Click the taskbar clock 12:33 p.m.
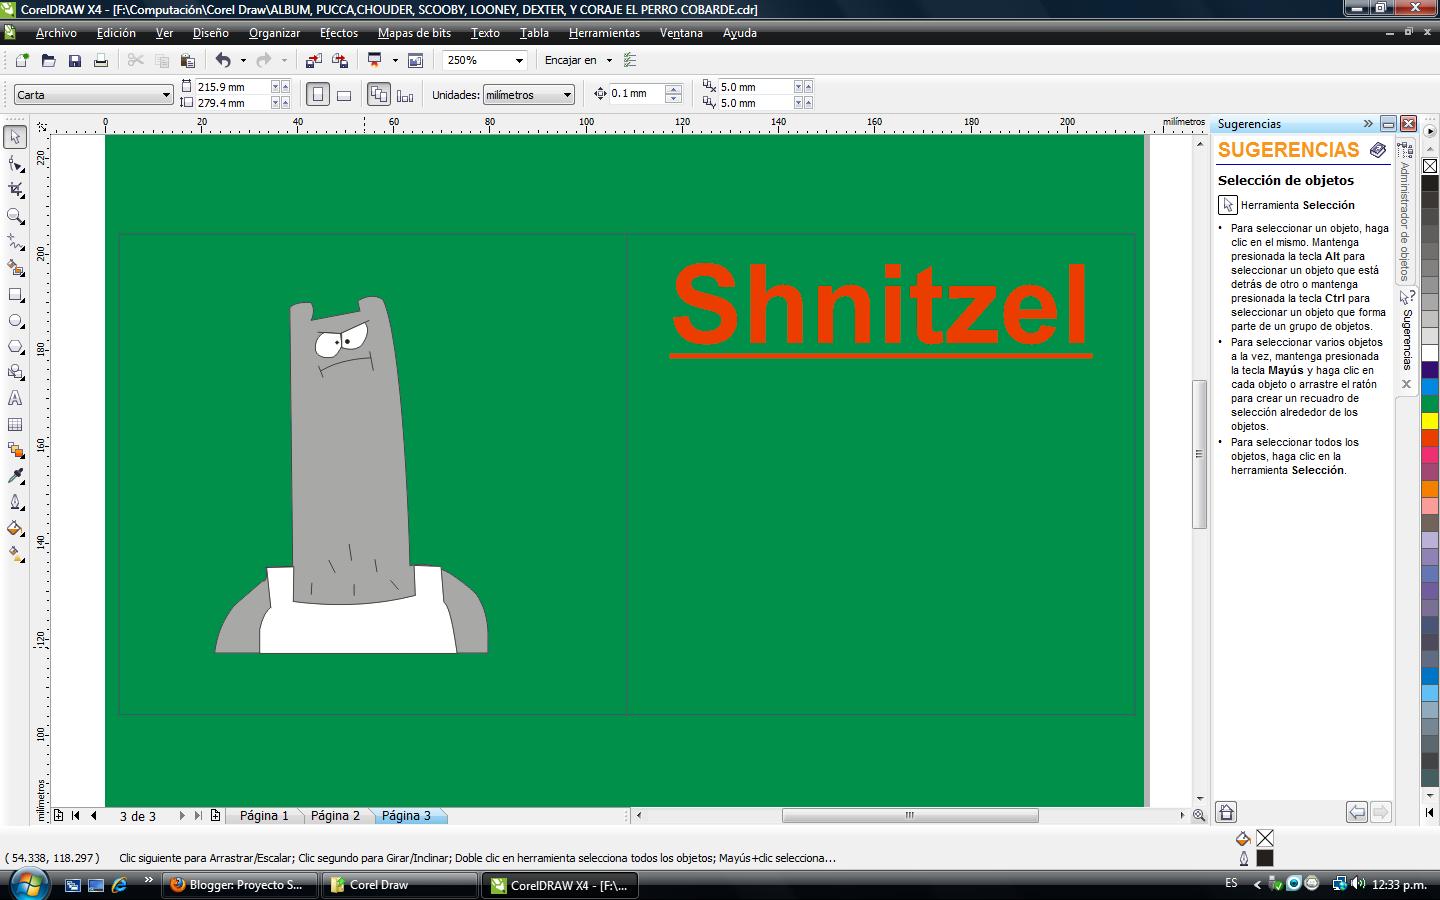 pyautogui.click(x=1399, y=884)
